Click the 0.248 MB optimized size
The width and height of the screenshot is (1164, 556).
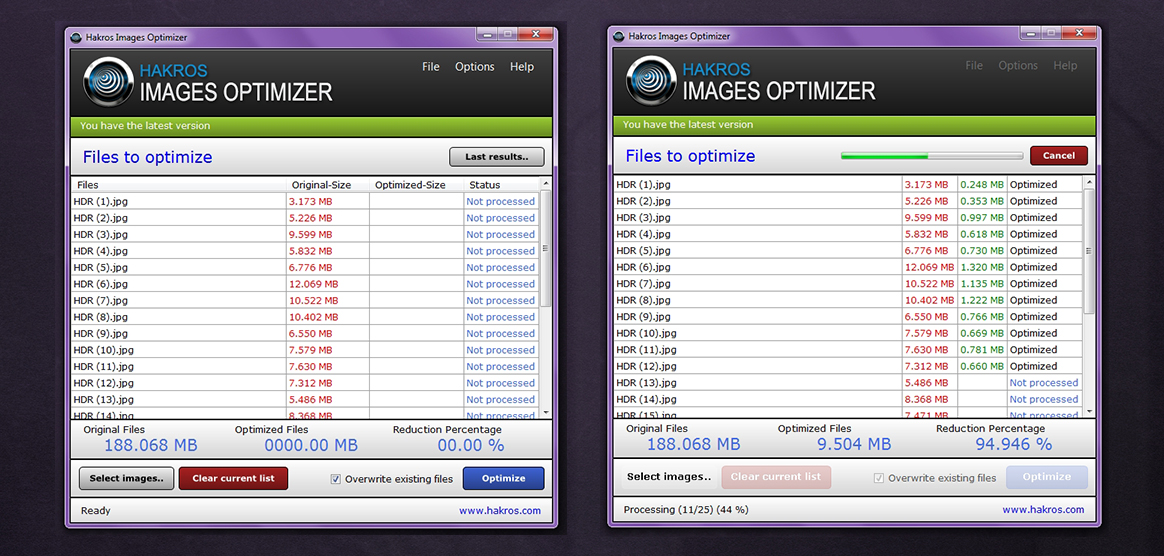click(x=982, y=185)
